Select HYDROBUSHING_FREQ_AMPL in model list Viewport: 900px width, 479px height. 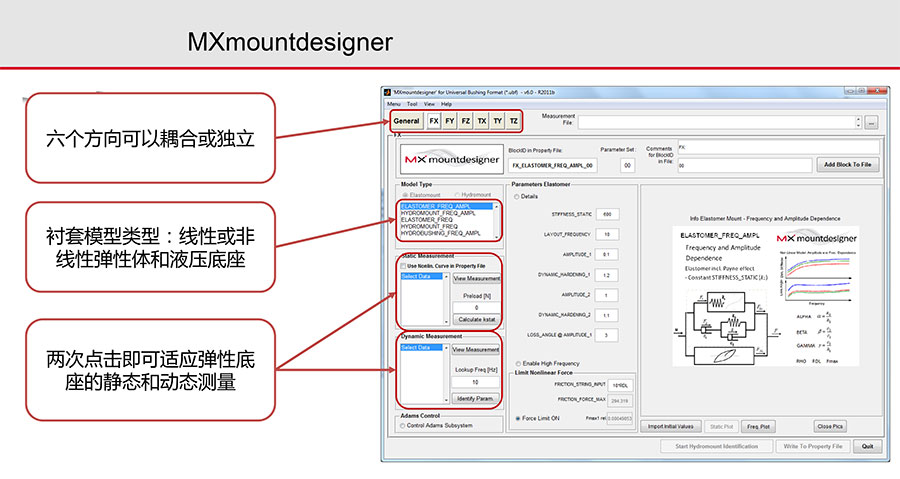tap(446, 233)
